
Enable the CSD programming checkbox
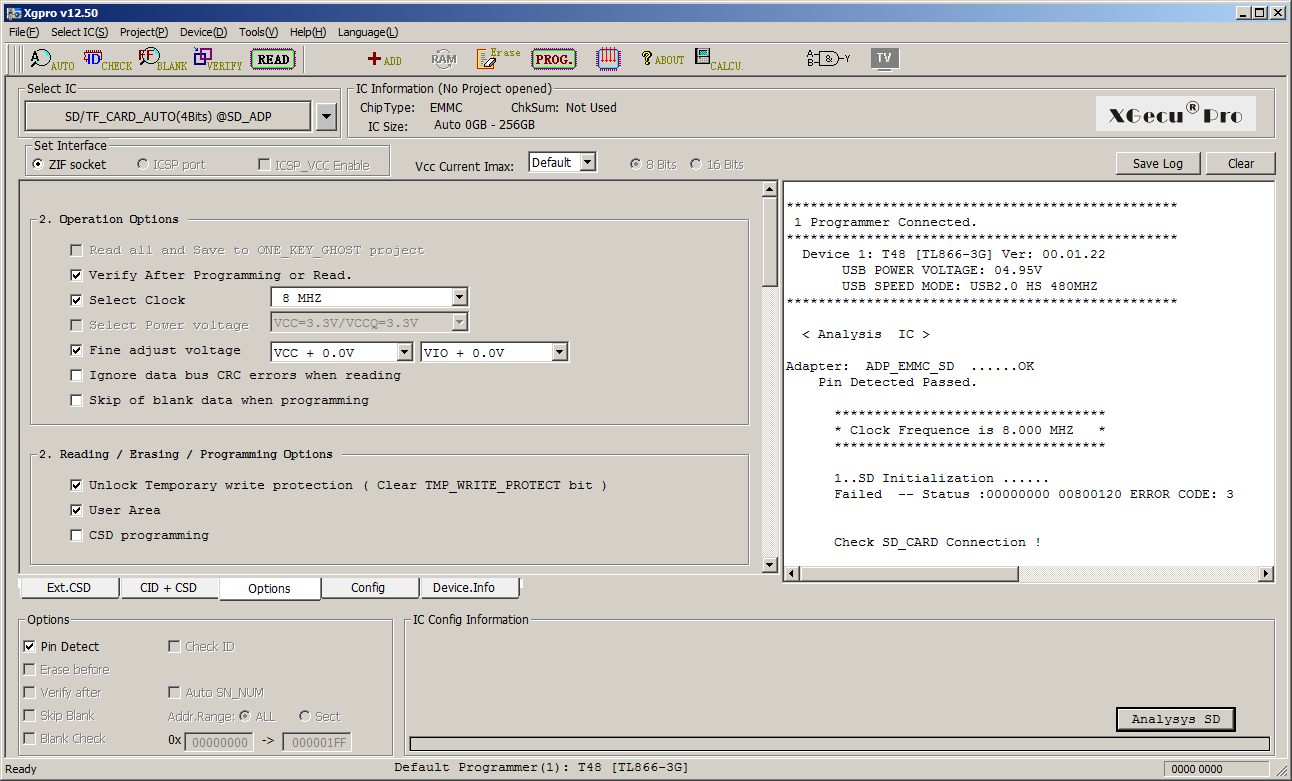[77, 535]
